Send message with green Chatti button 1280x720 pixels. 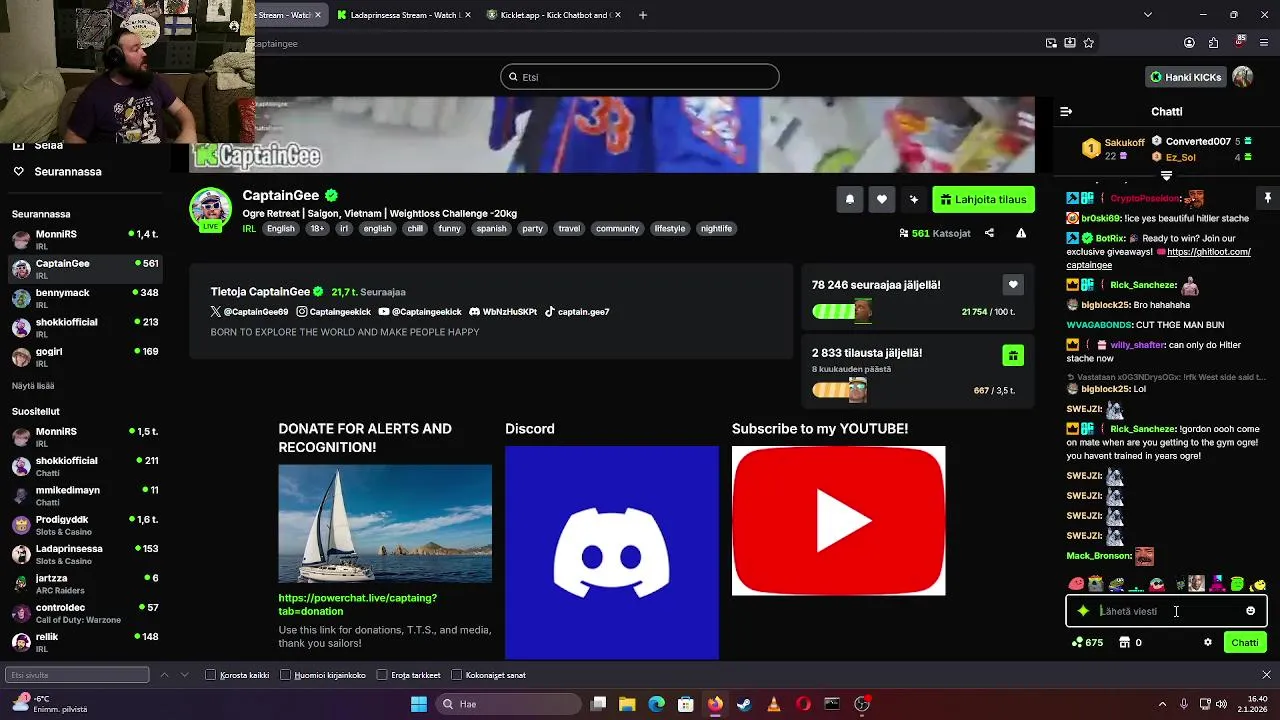pyautogui.click(x=1245, y=642)
